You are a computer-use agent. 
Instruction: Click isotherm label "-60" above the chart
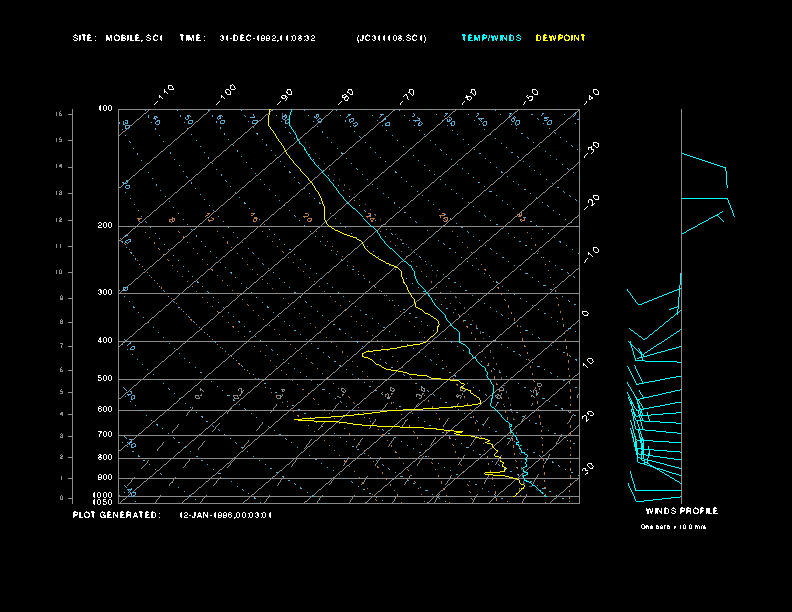[469, 96]
